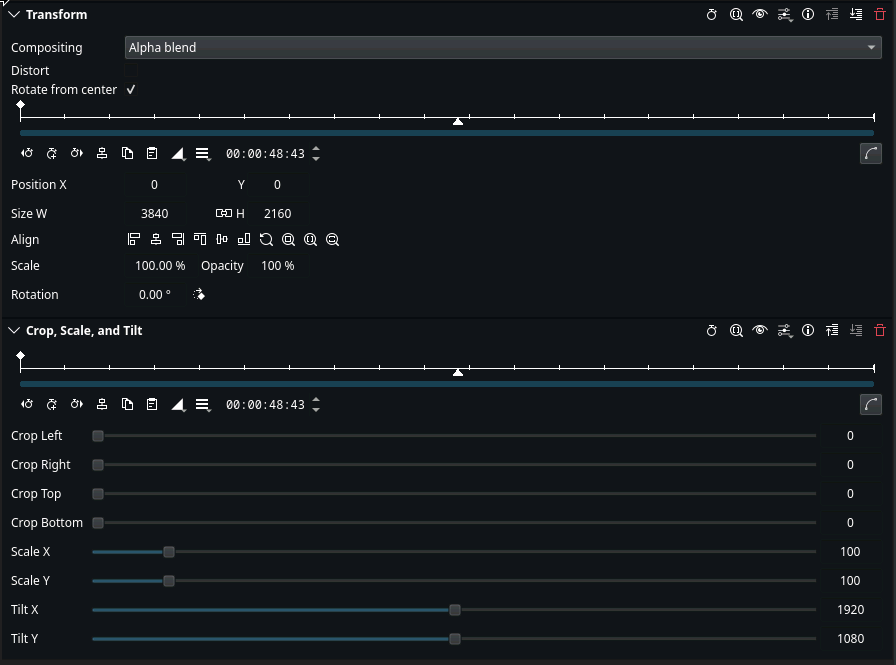Edit the Tilt X value 1920
Image resolution: width=896 pixels, height=665 pixels.
coord(850,610)
